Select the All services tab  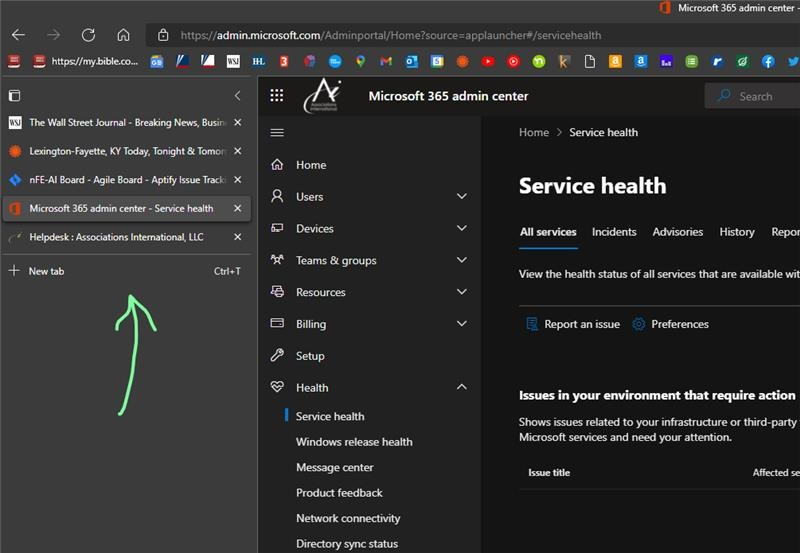(548, 232)
